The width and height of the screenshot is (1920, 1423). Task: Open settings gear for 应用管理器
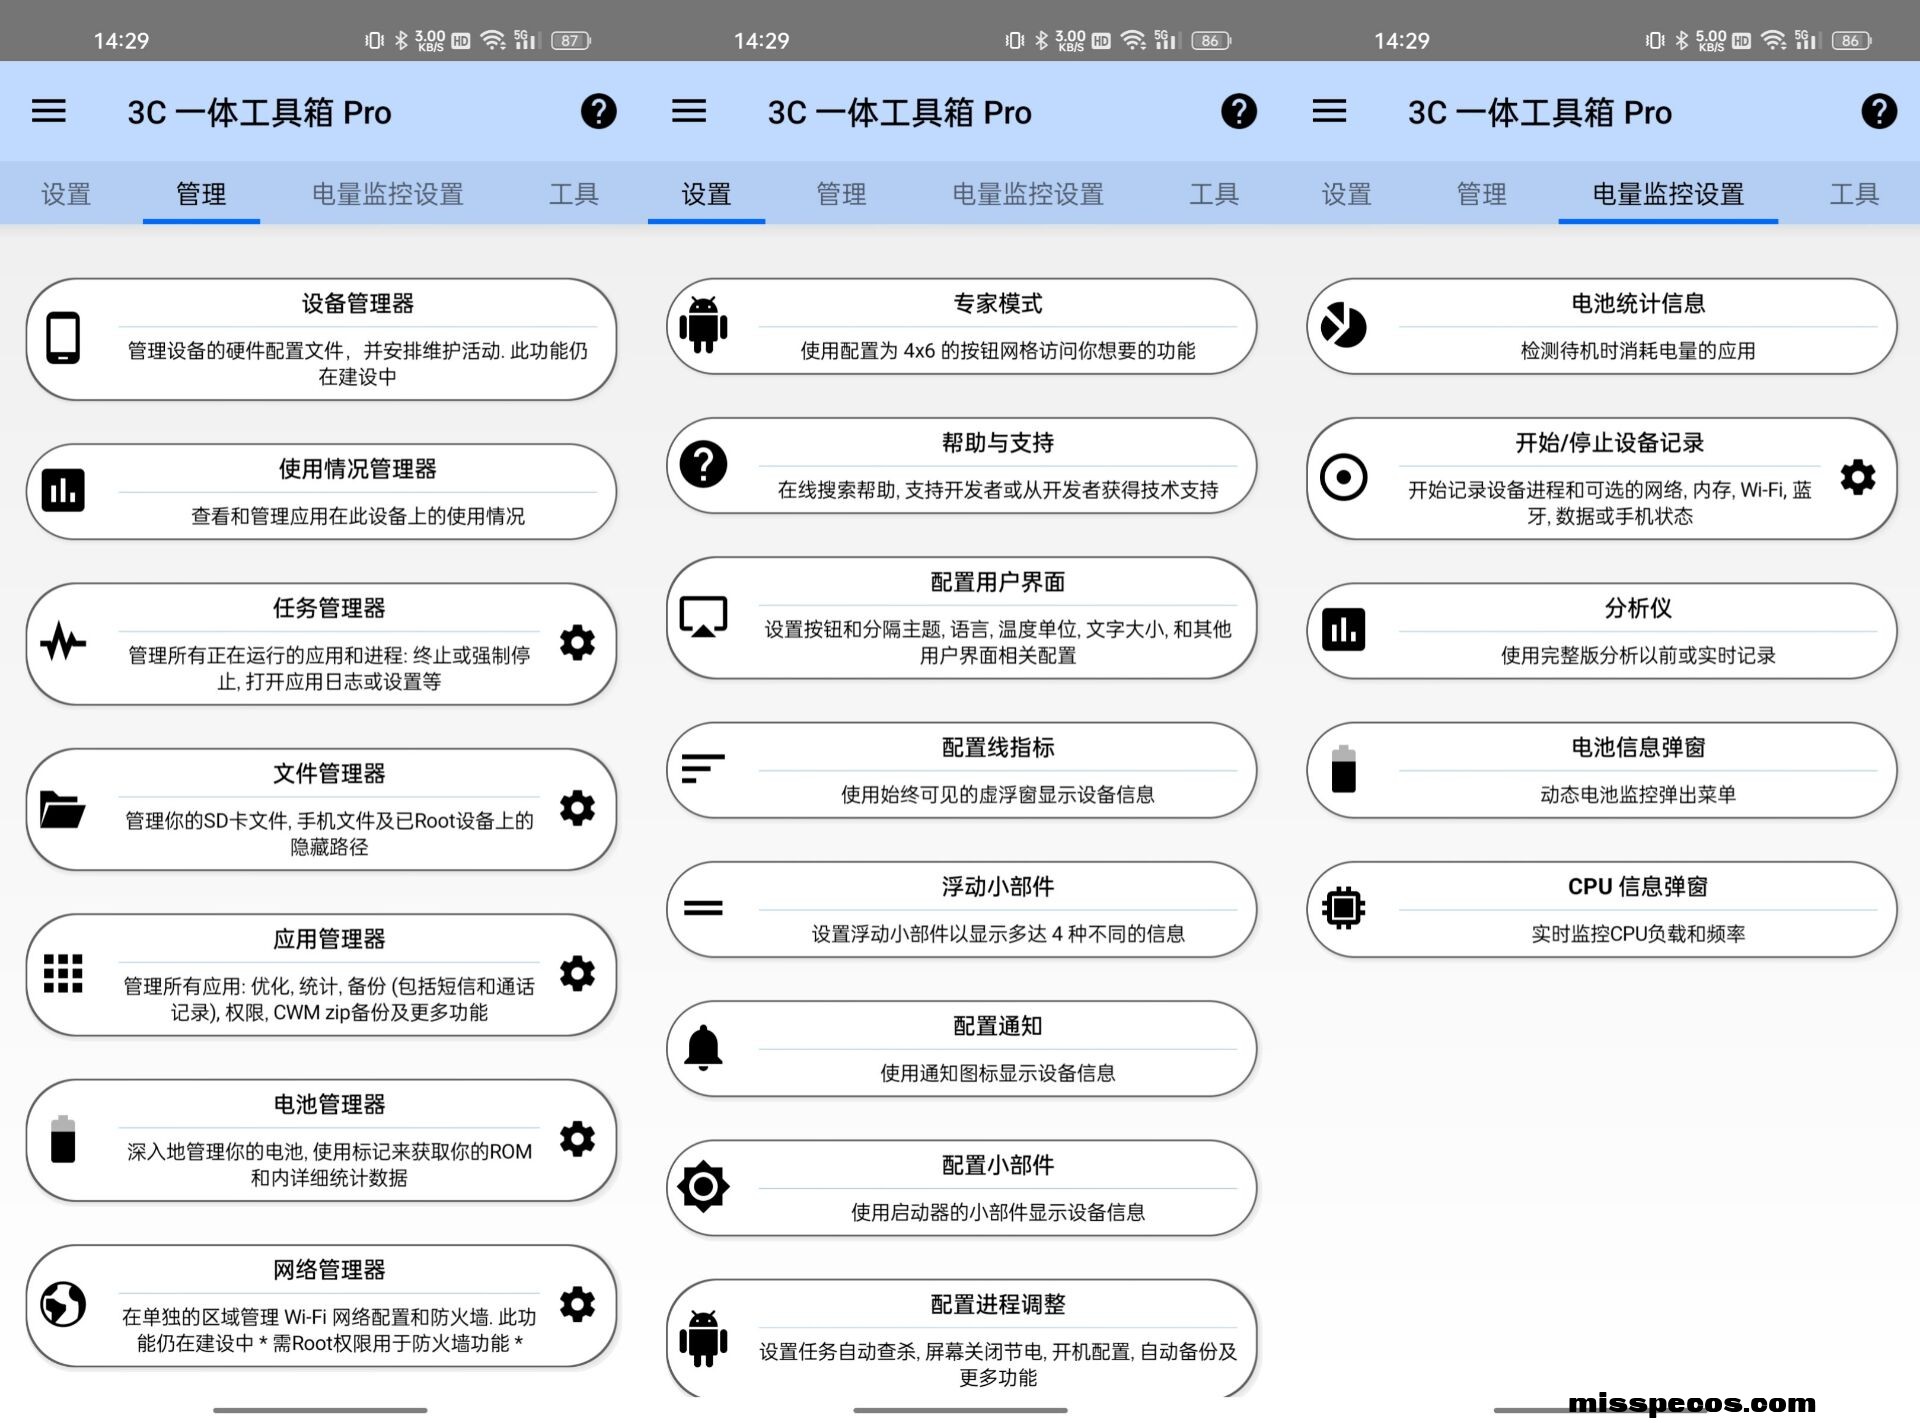(577, 974)
